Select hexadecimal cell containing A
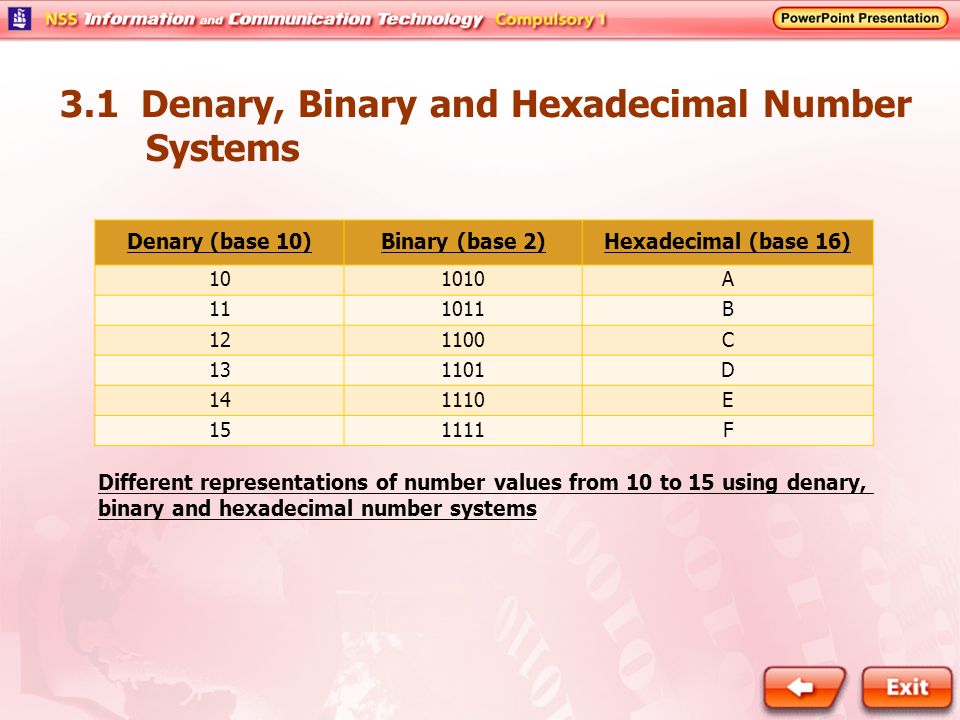This screenshot has width=960, height=720. coord(727,280)
